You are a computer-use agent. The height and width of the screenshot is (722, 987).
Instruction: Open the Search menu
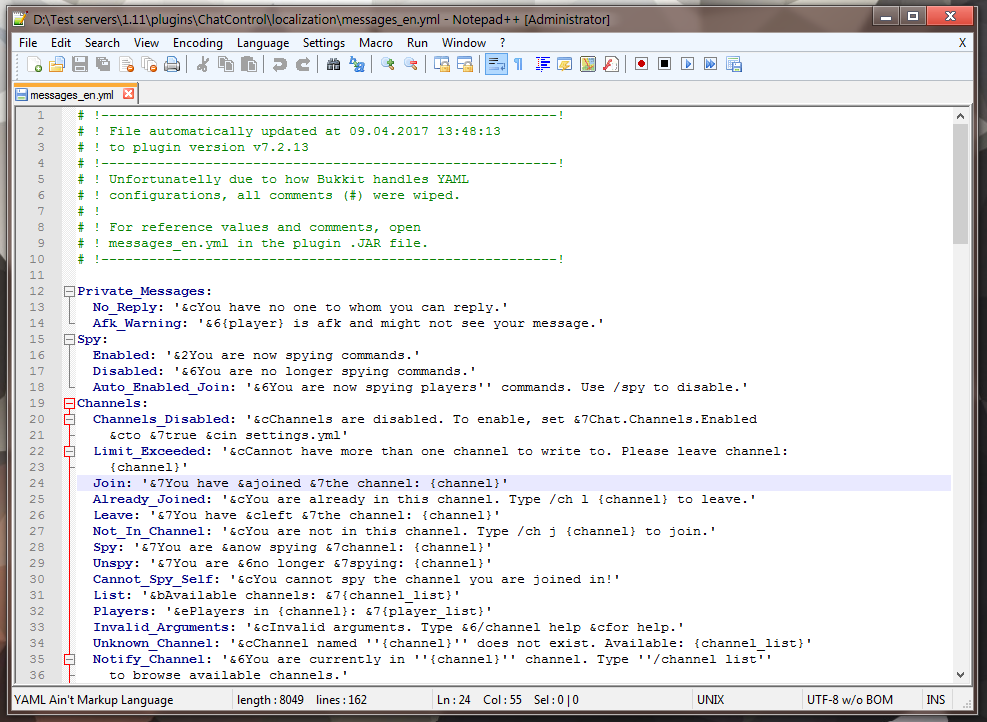pyautogui.click(x=102, y=43)
